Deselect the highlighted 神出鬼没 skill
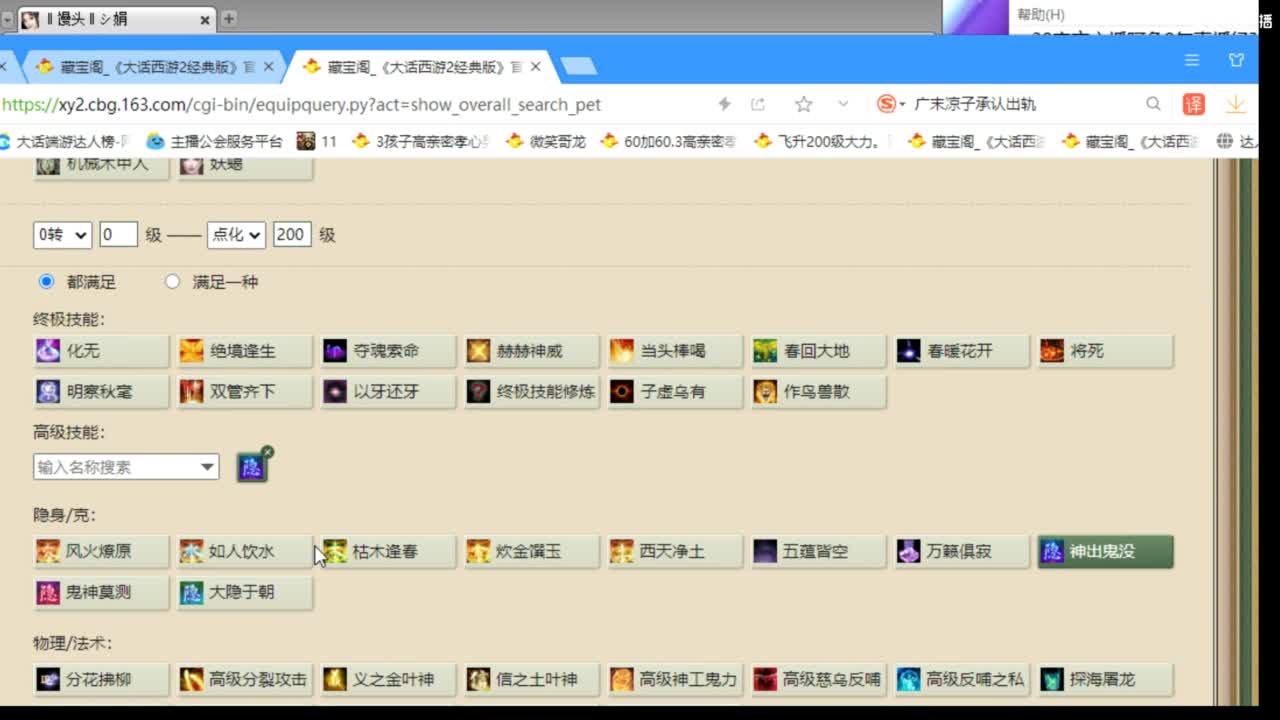 pyautogui.click(x=1105, y=551)
